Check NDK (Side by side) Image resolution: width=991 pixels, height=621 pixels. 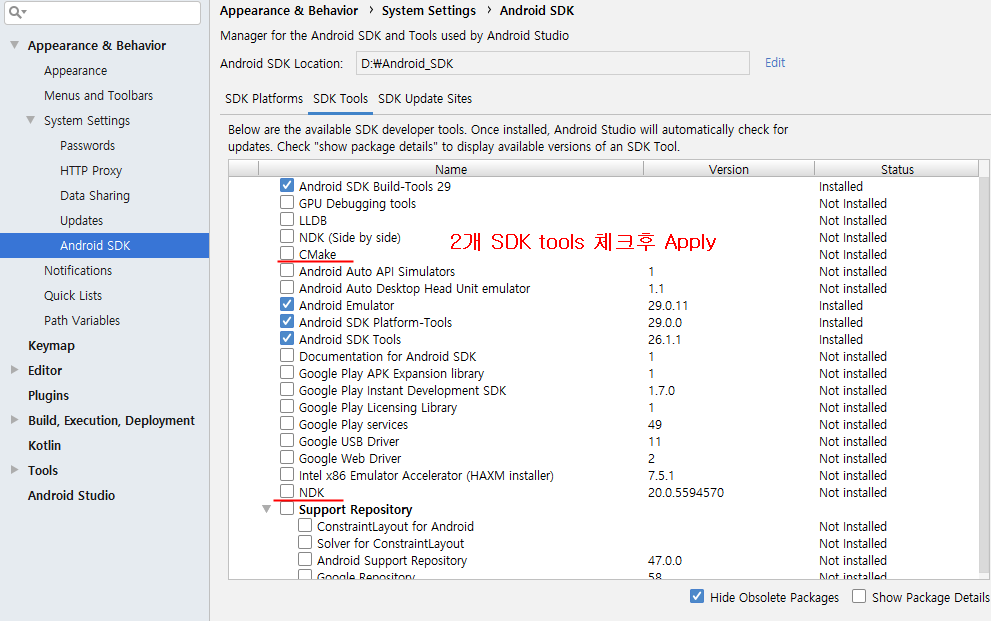287,236
